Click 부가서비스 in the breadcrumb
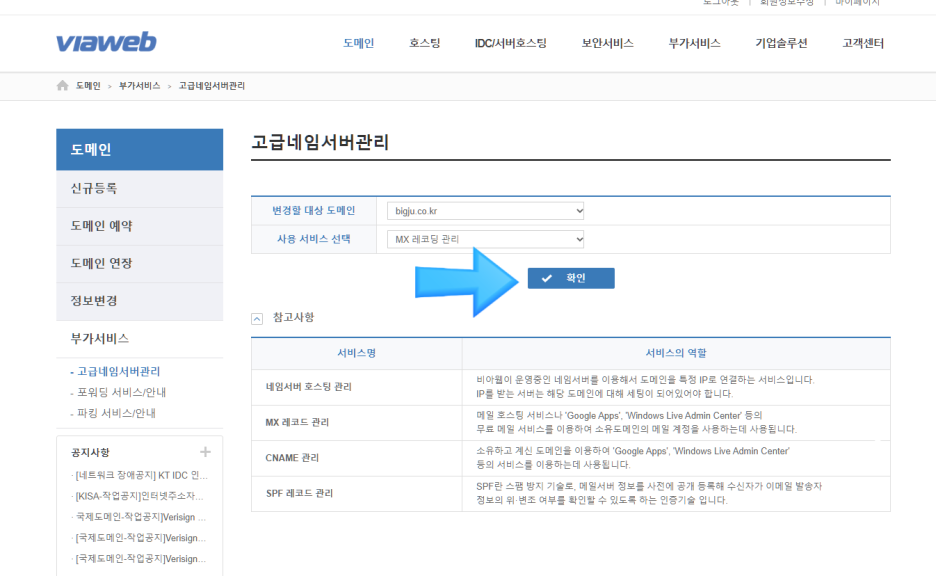Viewport: 936px width, 576px height. coord(140,86)
